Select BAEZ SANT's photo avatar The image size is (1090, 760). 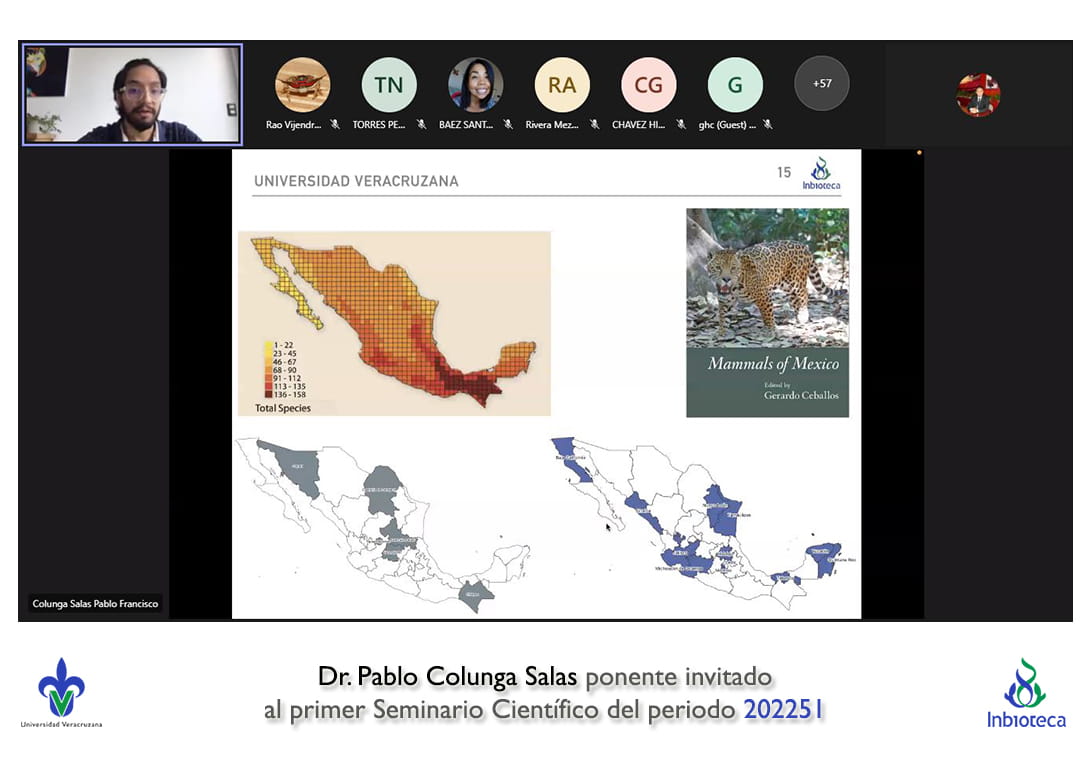point(475,84)
